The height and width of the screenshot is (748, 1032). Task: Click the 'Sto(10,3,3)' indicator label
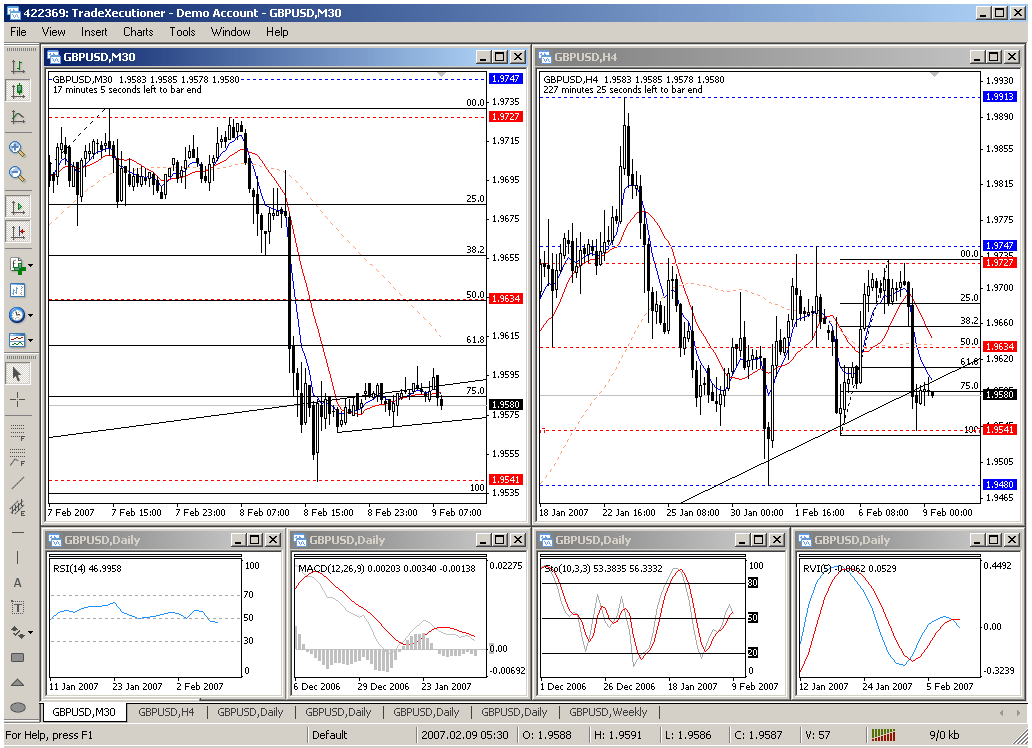point(567,568)
